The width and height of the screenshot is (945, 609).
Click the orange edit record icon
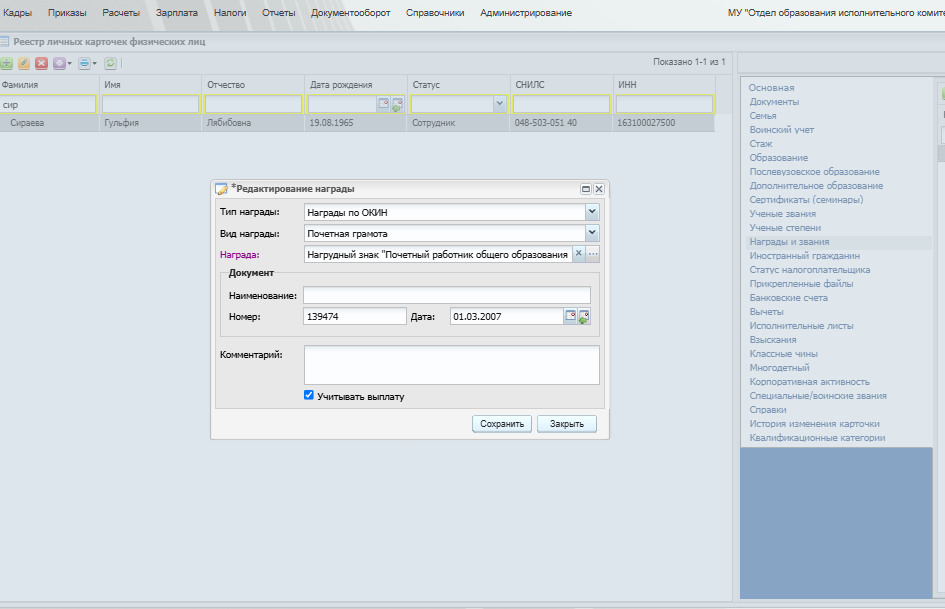[24, 63]
